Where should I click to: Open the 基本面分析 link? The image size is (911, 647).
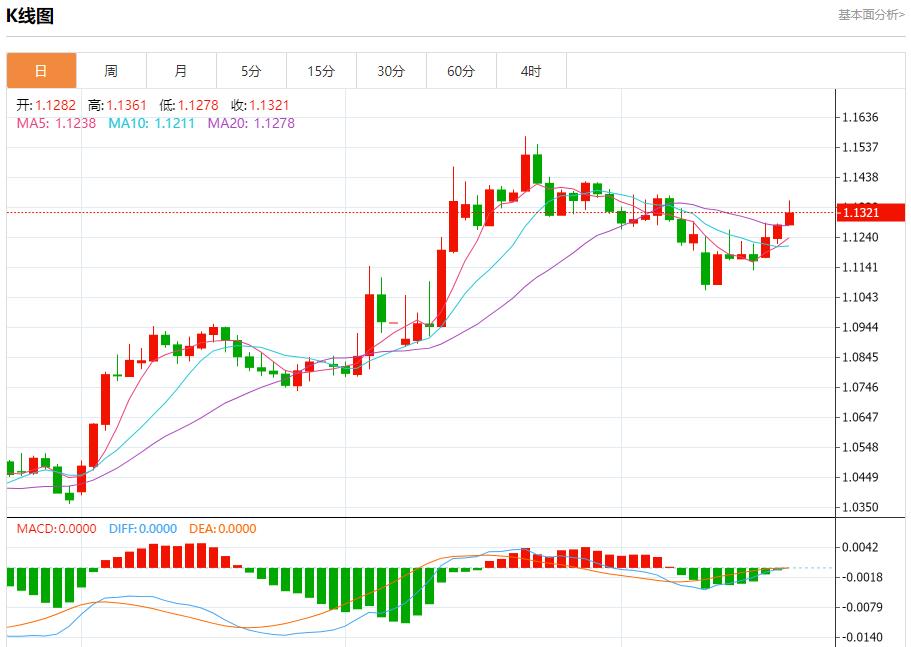coord(870,15)
